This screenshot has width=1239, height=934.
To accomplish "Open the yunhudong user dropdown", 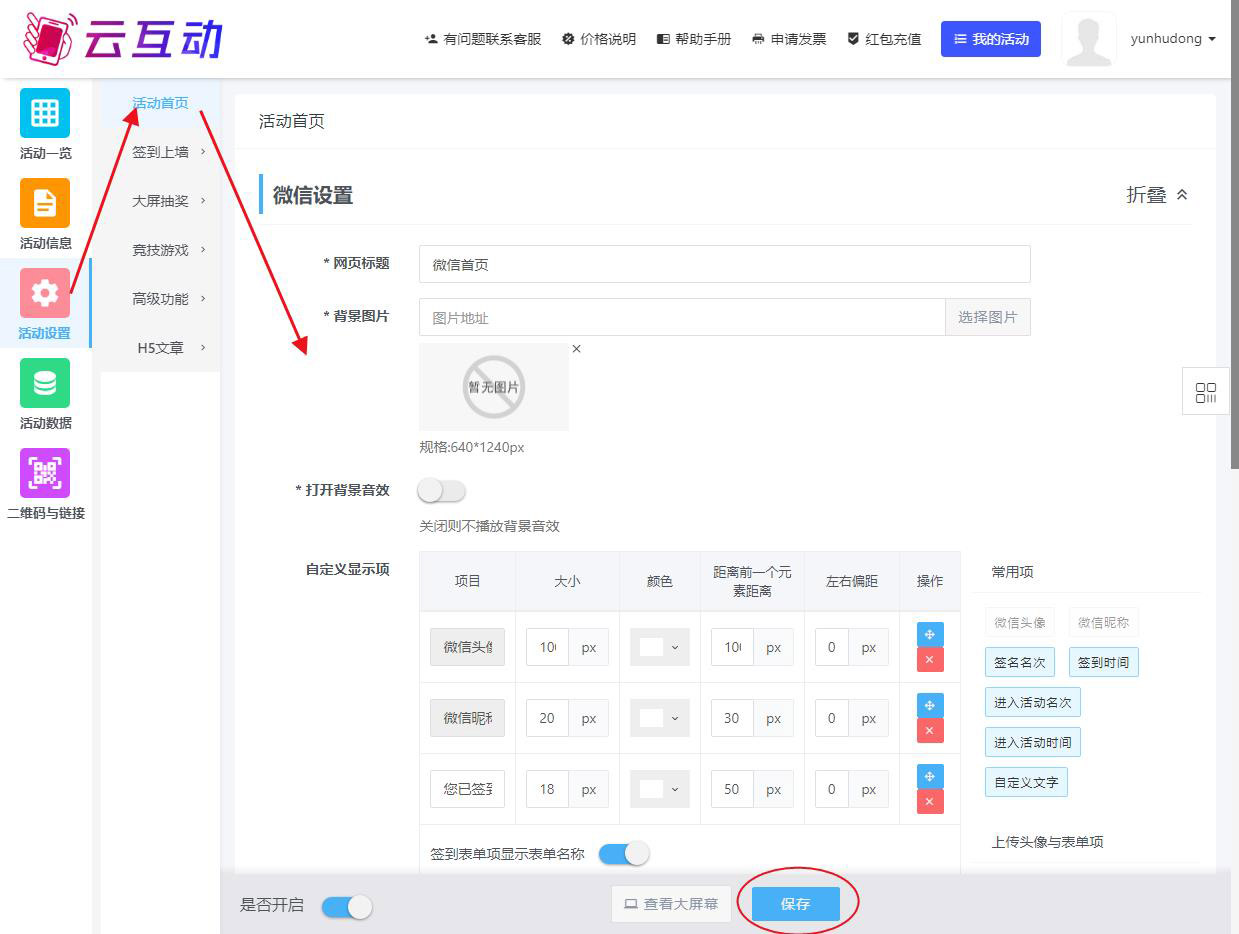I will coord(1172,39).
